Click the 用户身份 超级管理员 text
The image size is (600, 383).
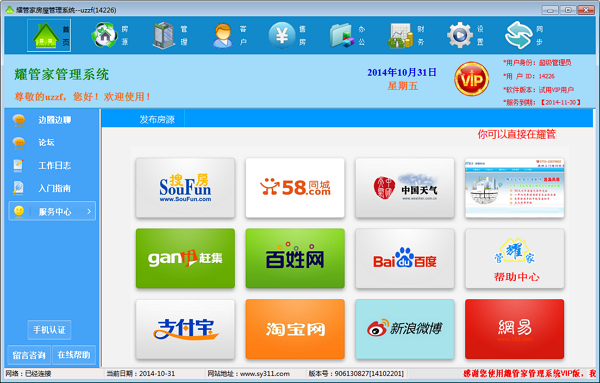(x=537, y=63)
